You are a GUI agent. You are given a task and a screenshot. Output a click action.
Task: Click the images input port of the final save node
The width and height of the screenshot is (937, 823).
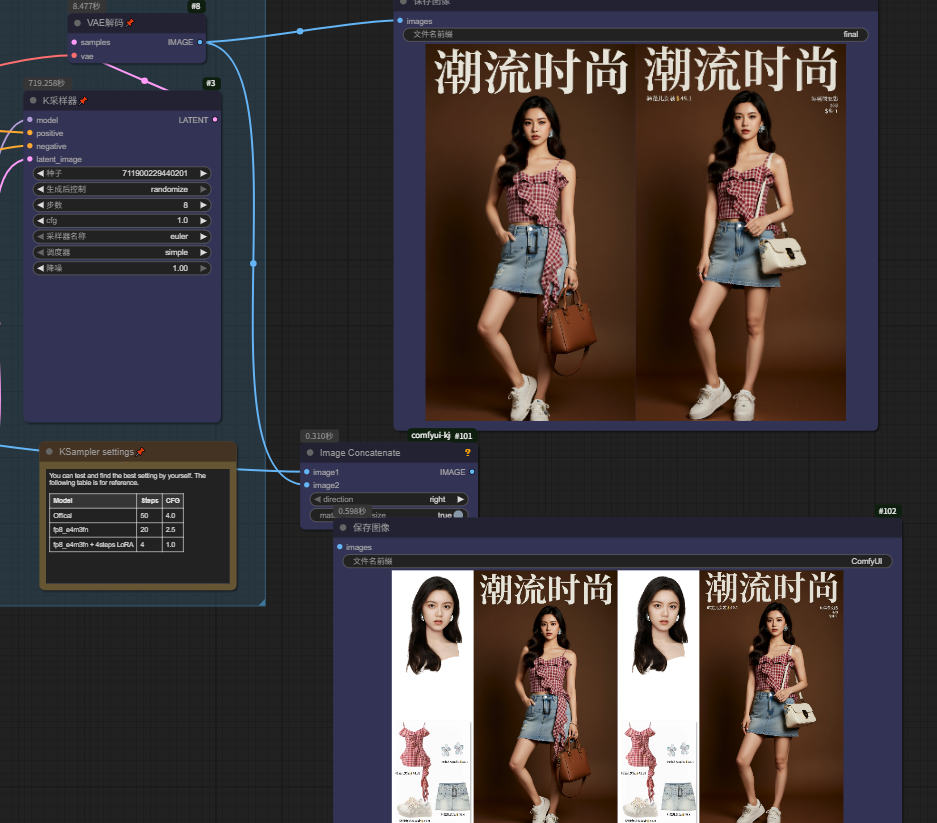click(400, 21)
